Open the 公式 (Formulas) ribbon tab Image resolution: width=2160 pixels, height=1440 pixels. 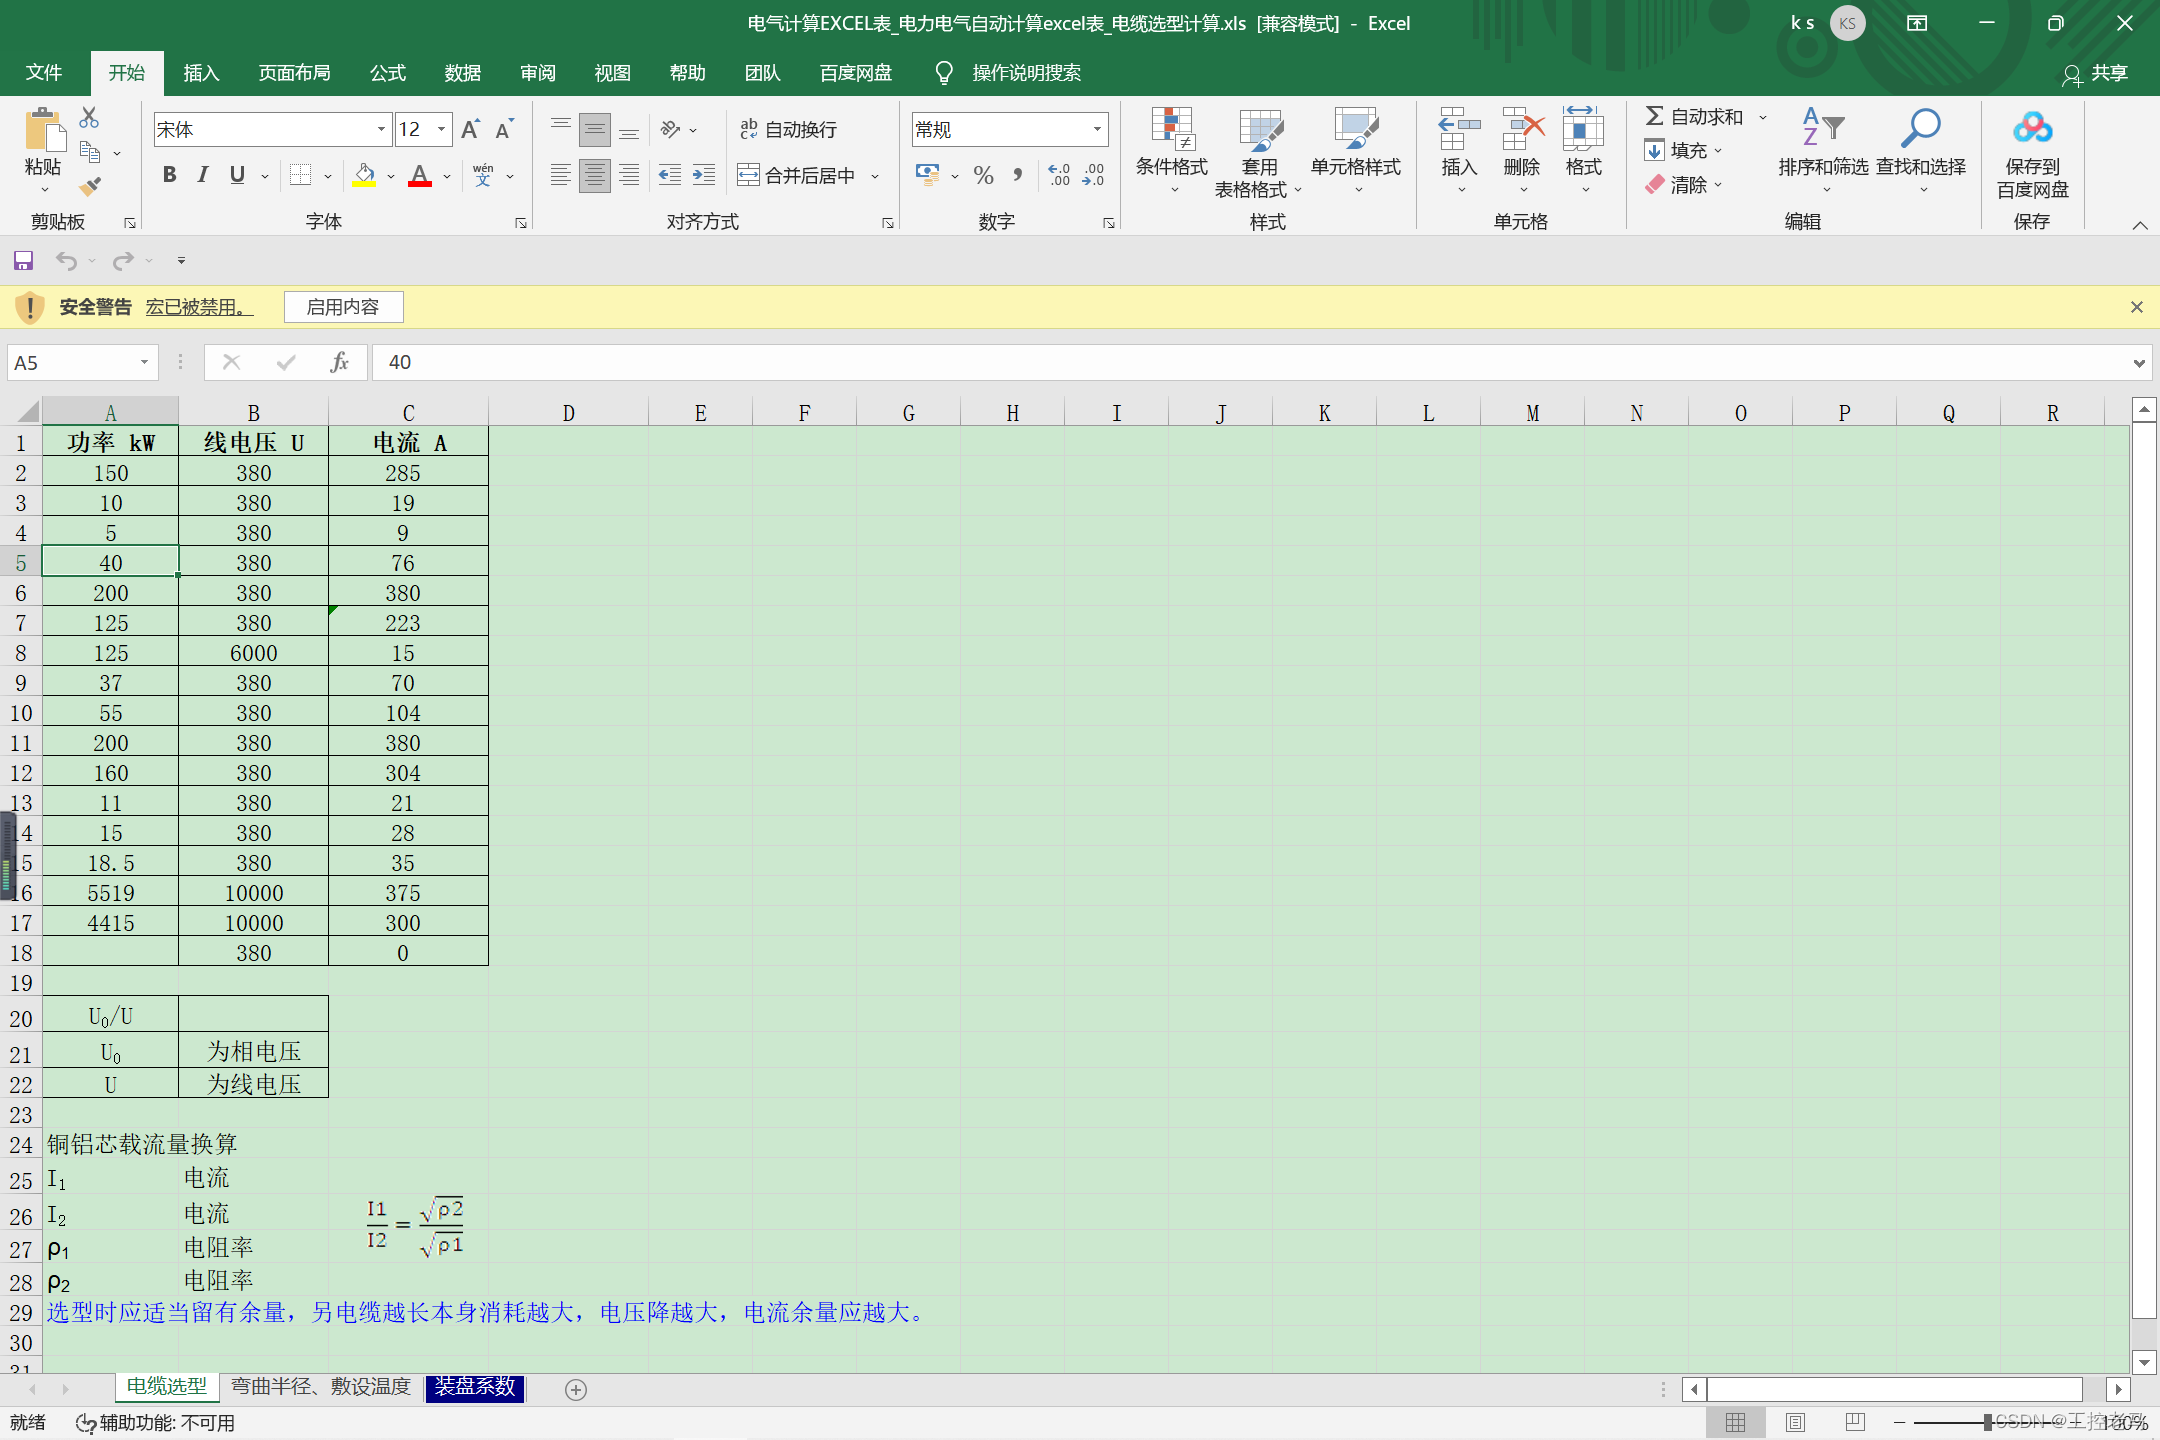(x=387, y=73)
